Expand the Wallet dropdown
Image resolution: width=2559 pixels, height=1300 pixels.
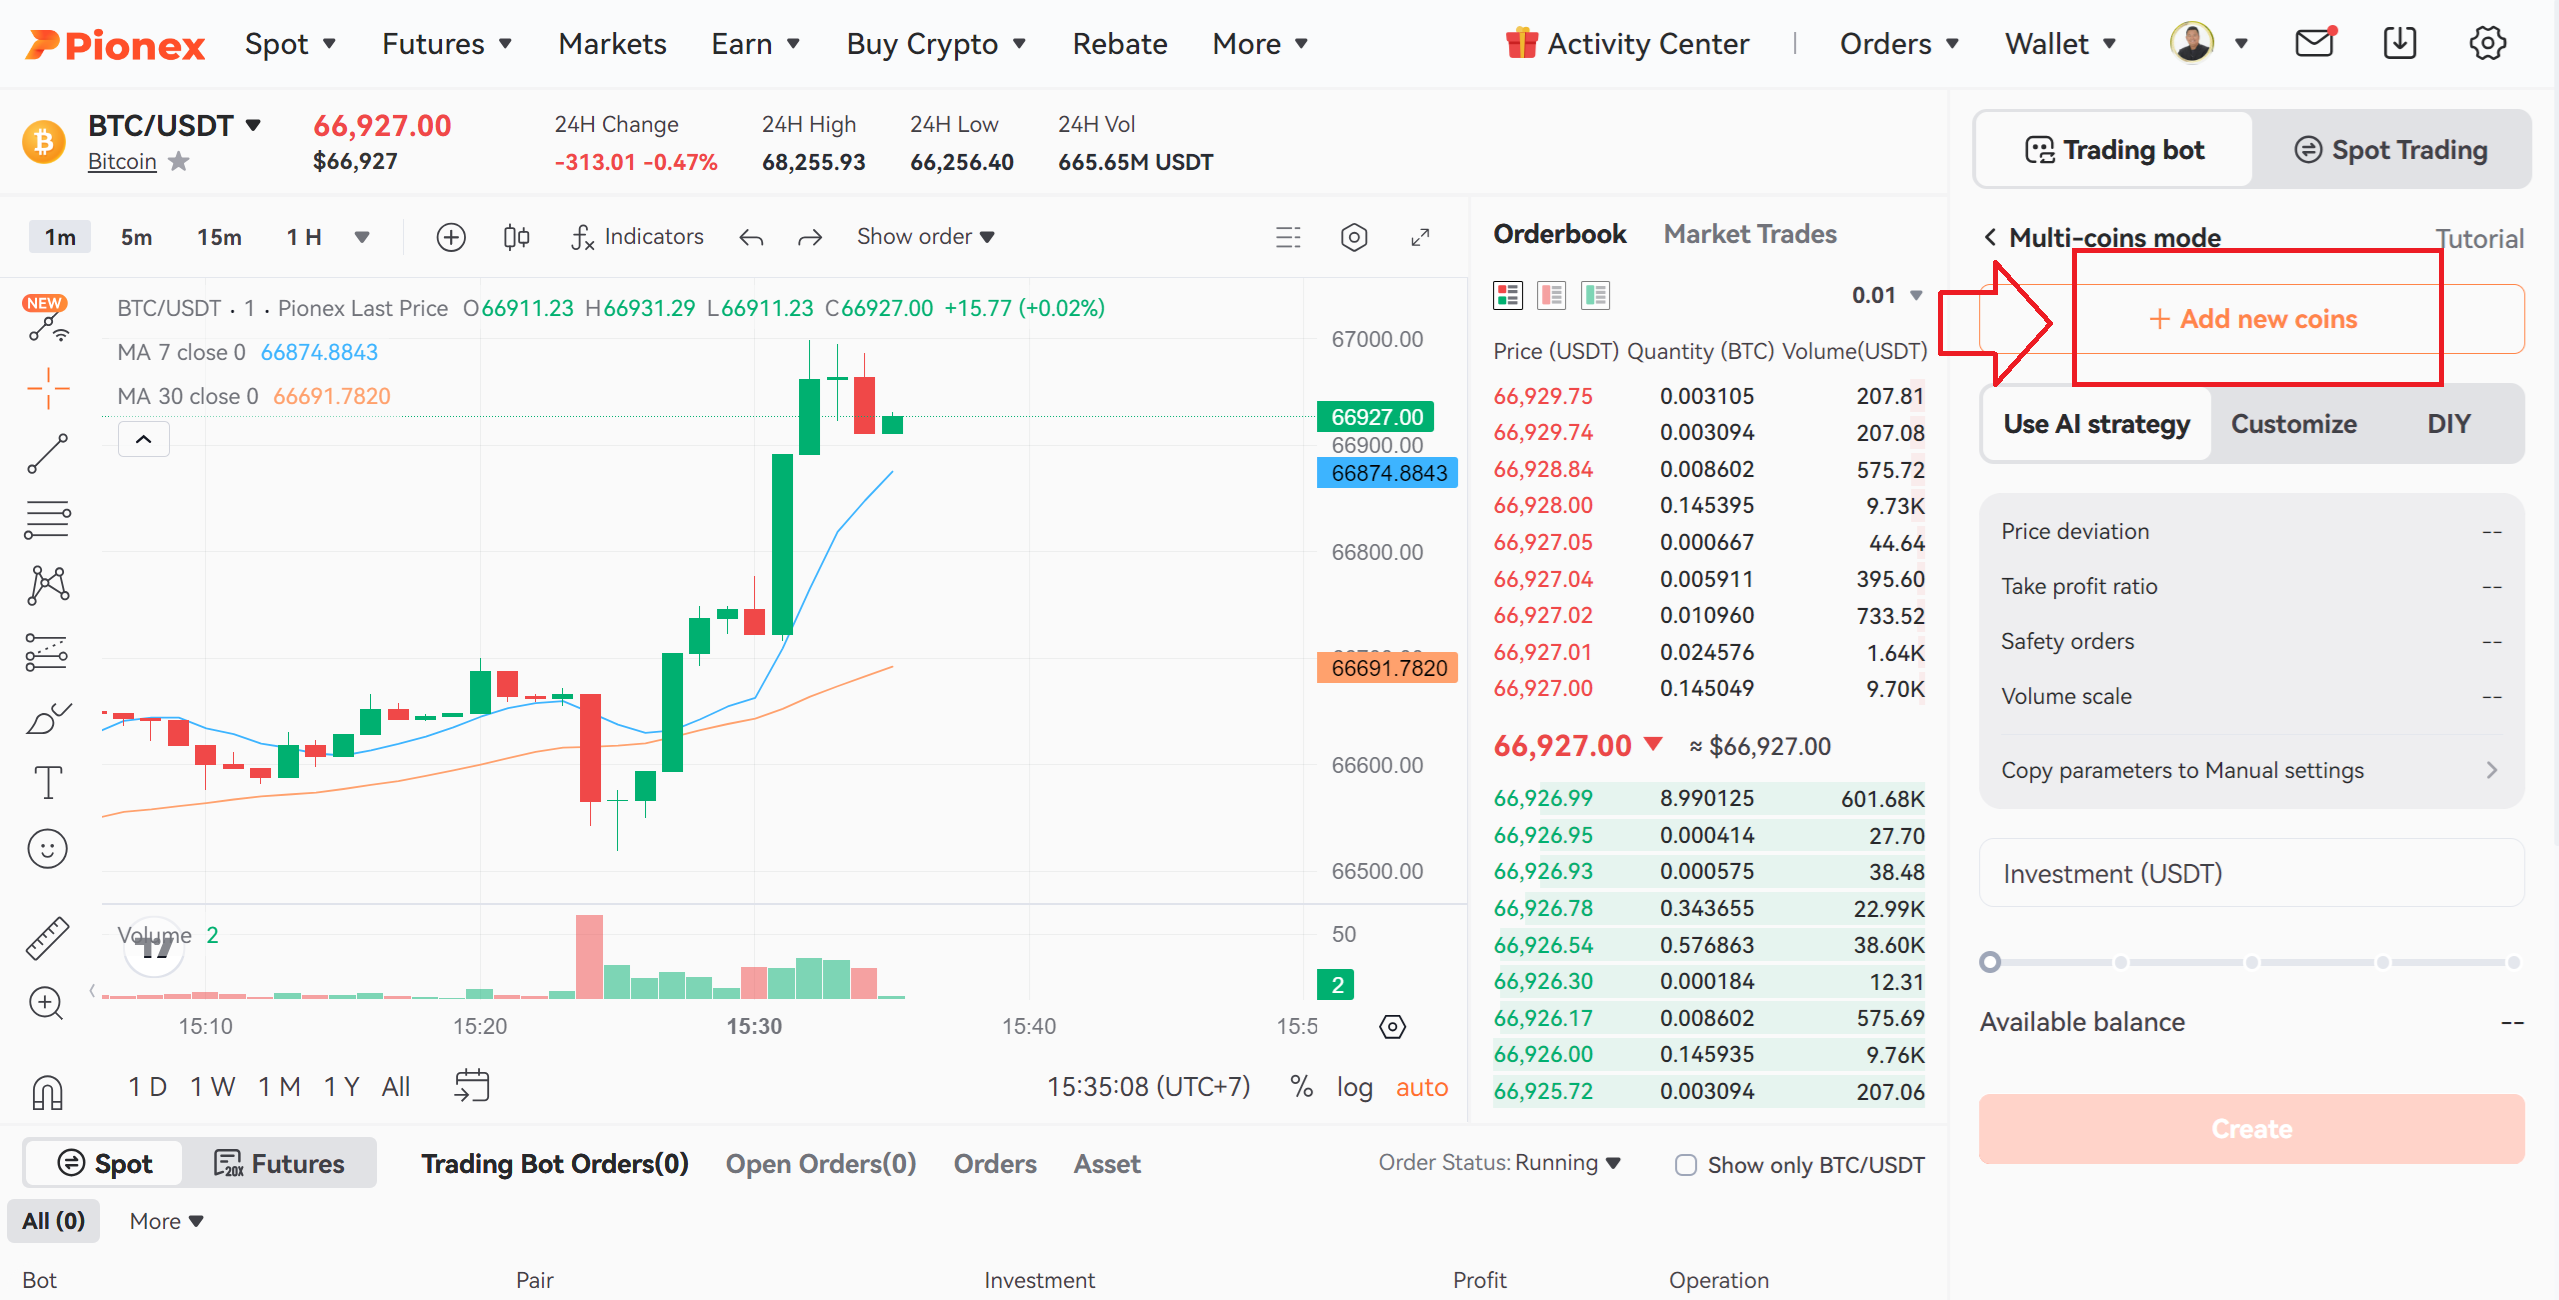click(x=2061, y=44)
